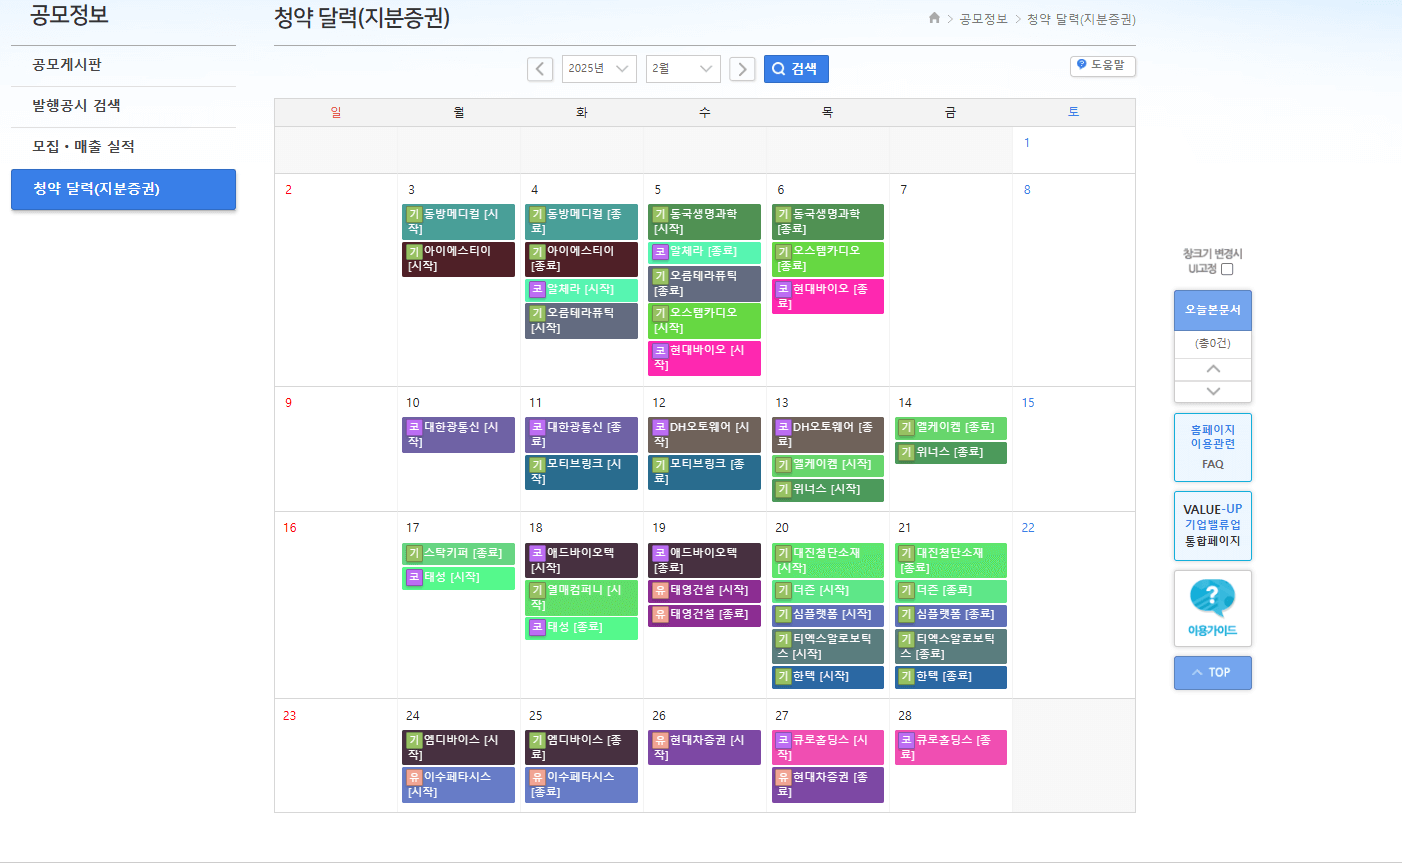Open 이수페타시스 [시작] event
The width and height of the screenshot is (1402, 867).
[458, 785]
